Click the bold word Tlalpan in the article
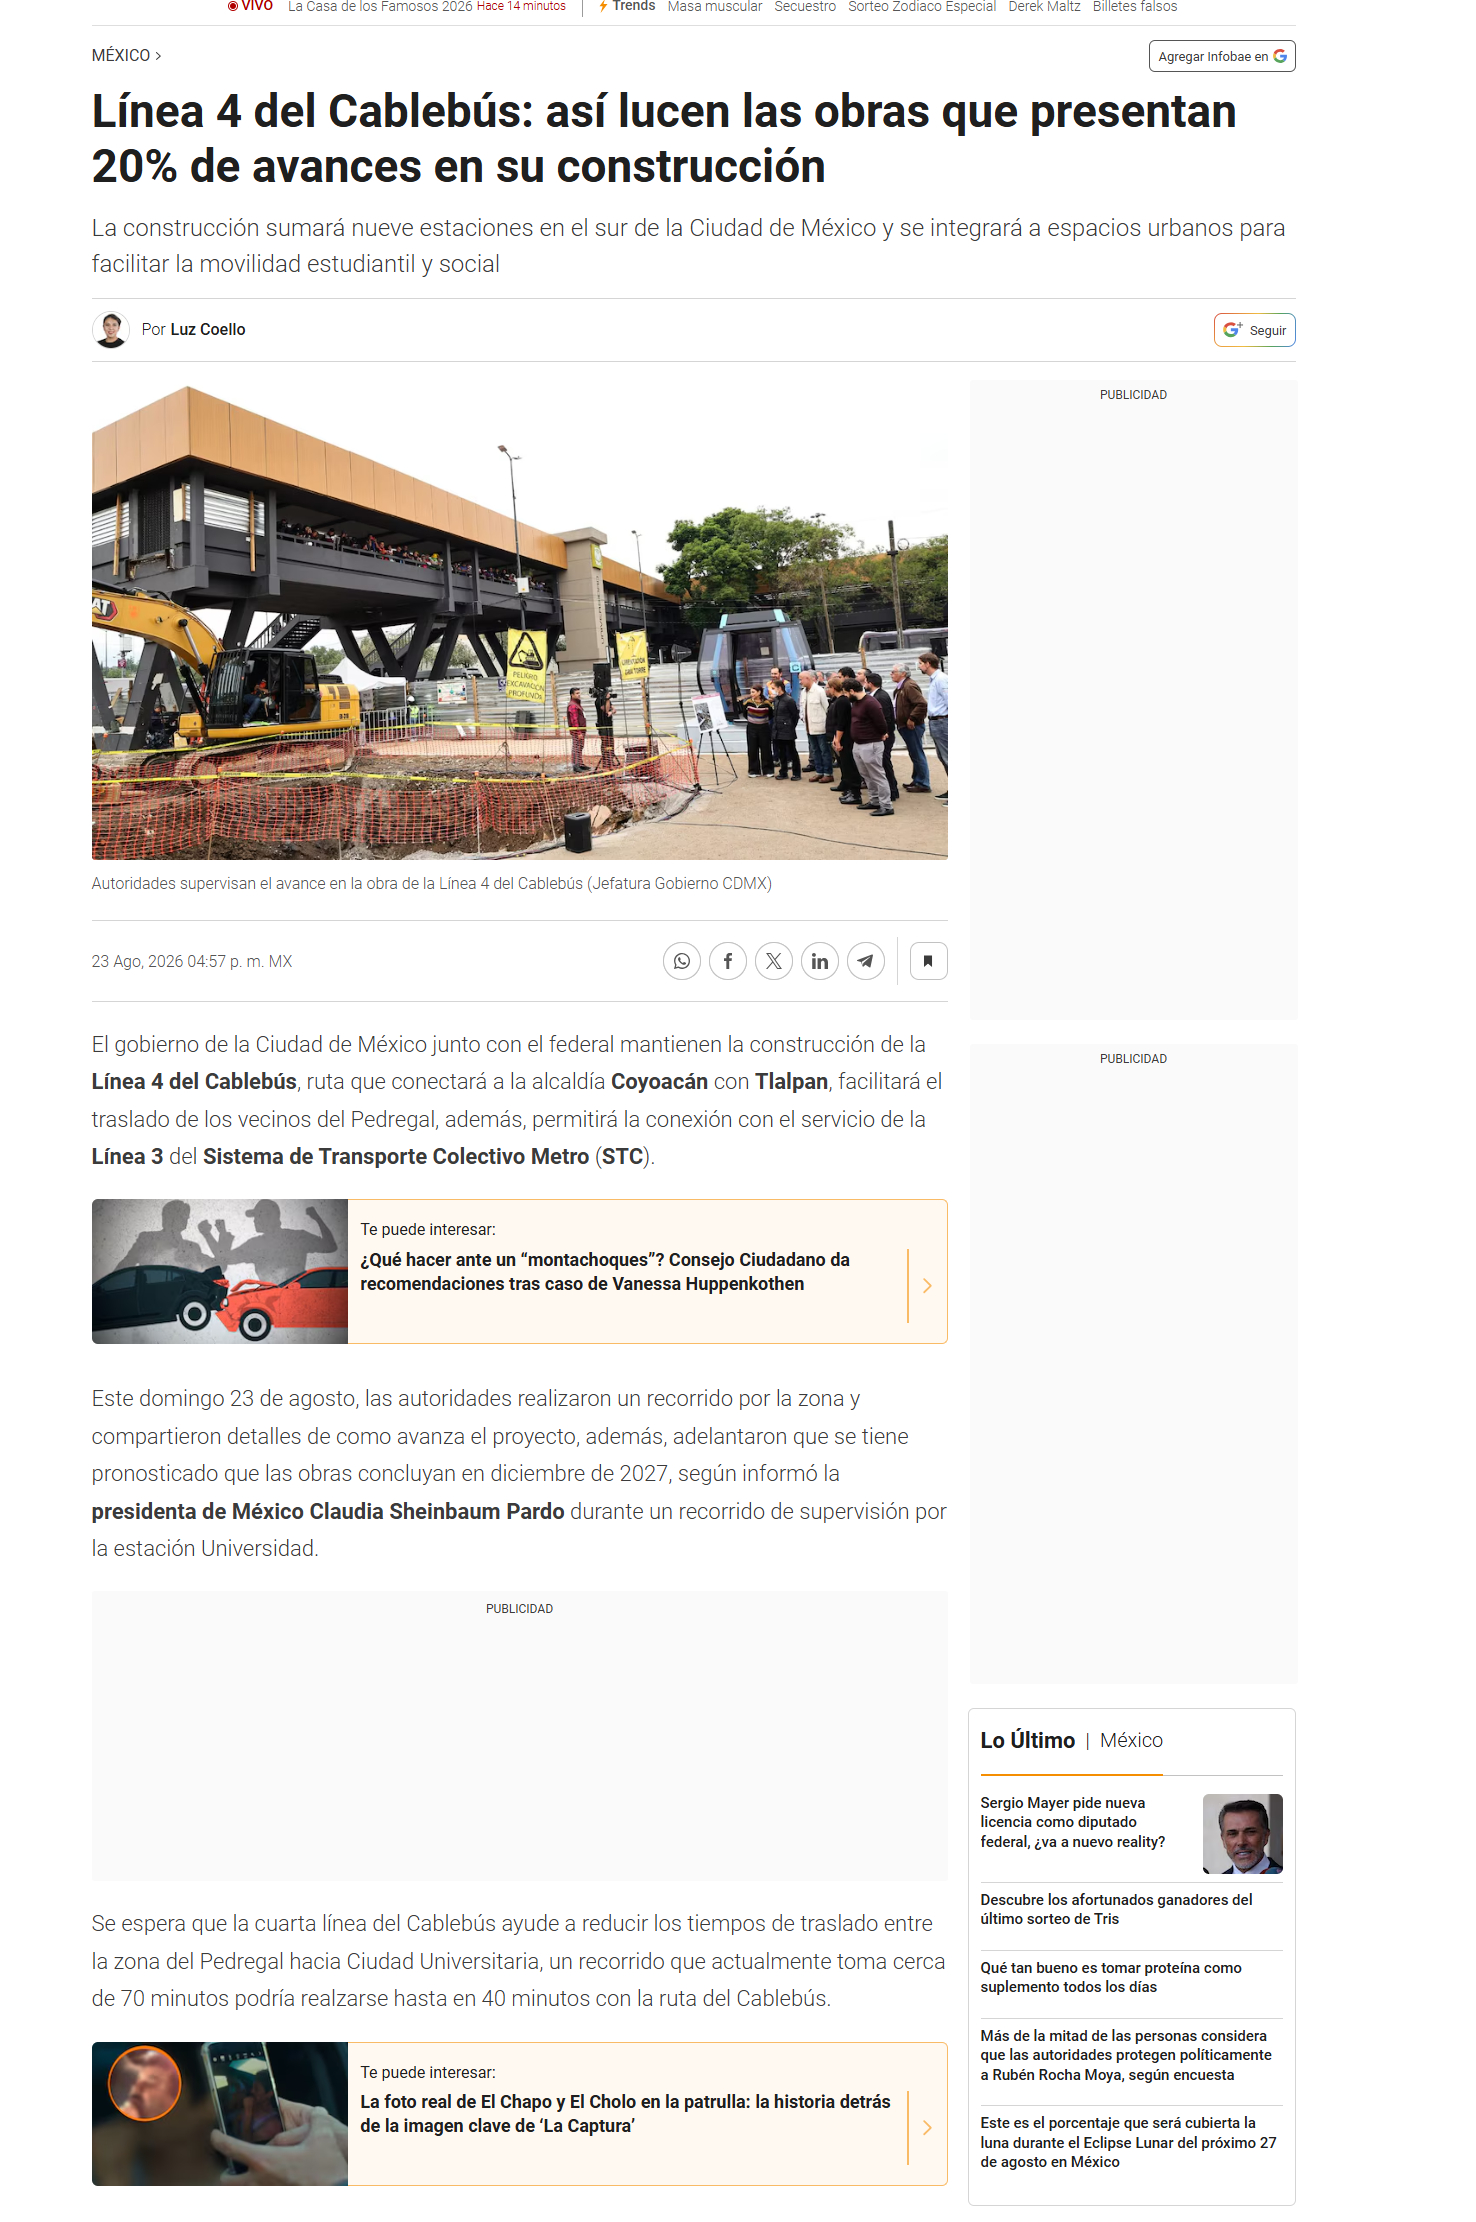The image size is (1476, 2222). pos(791,1081)
